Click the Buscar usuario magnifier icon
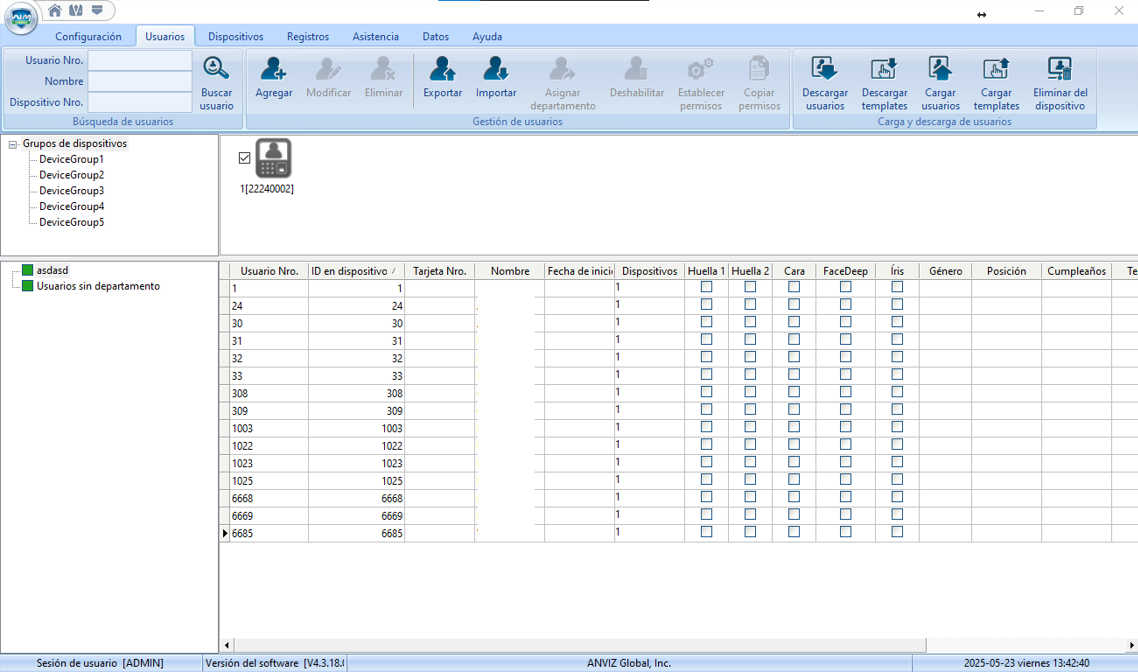Image resolution: width=1138 pixels, height=672 pixels. pos(216,68)
